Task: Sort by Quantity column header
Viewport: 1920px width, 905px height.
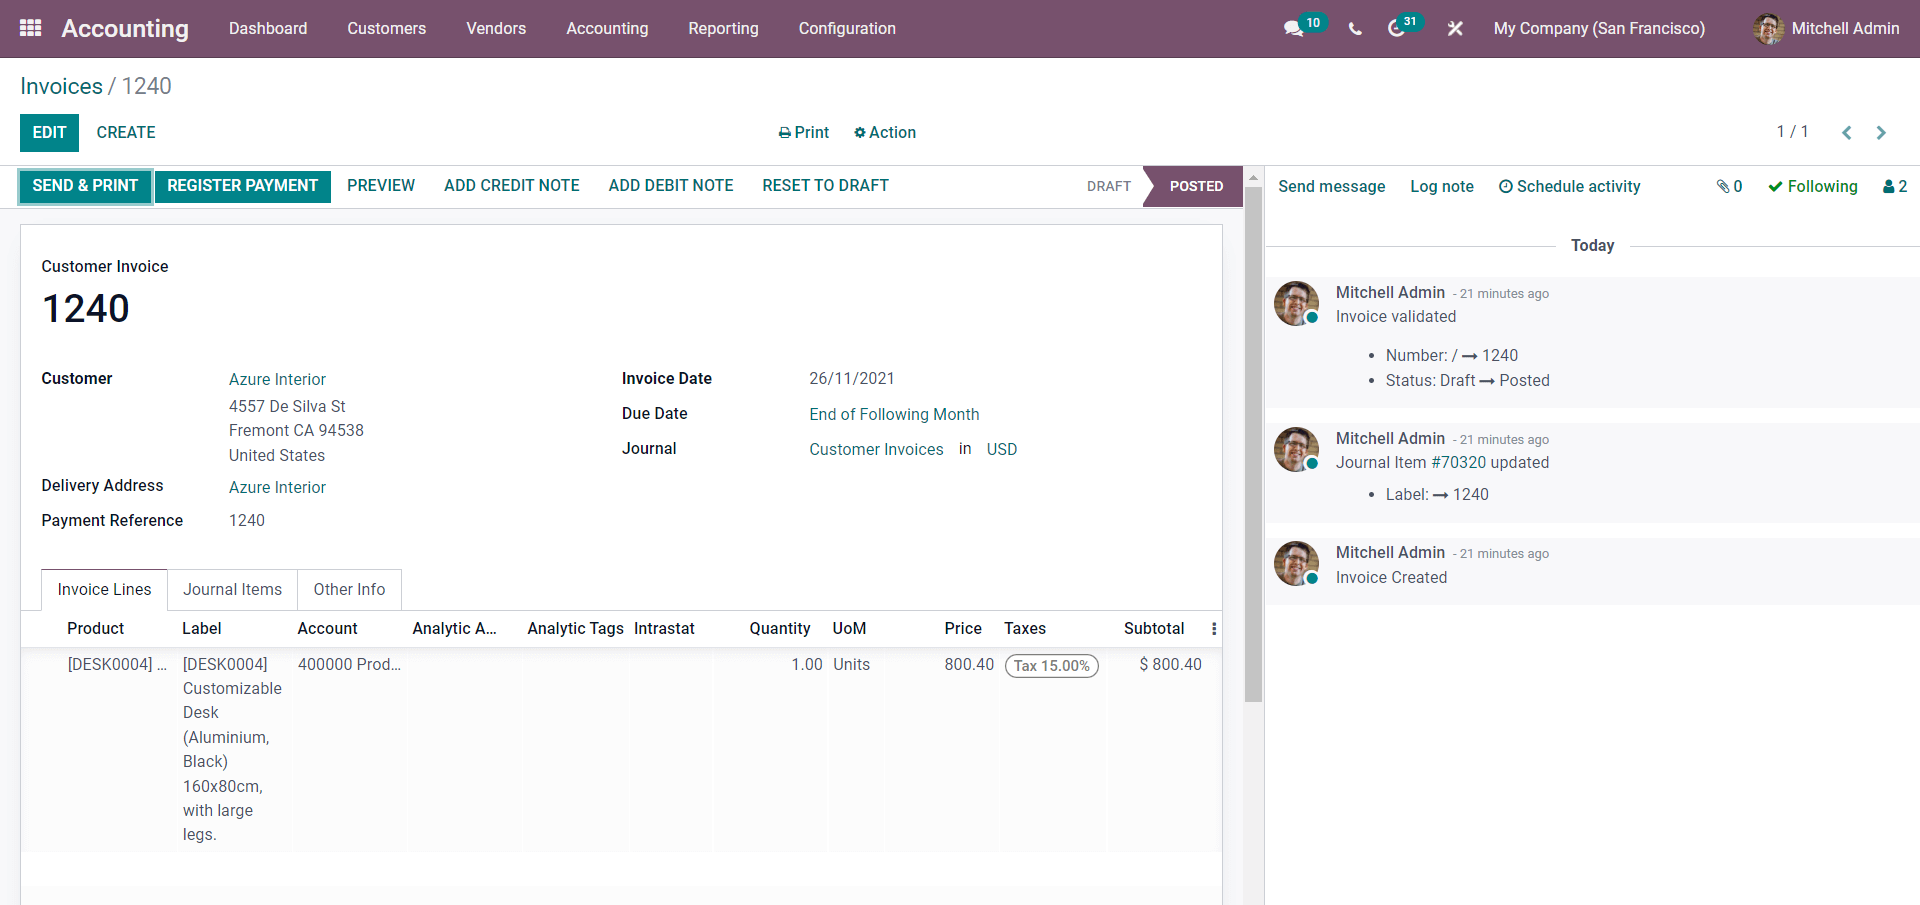Action: pyautogui.click(x=780, y=629)
